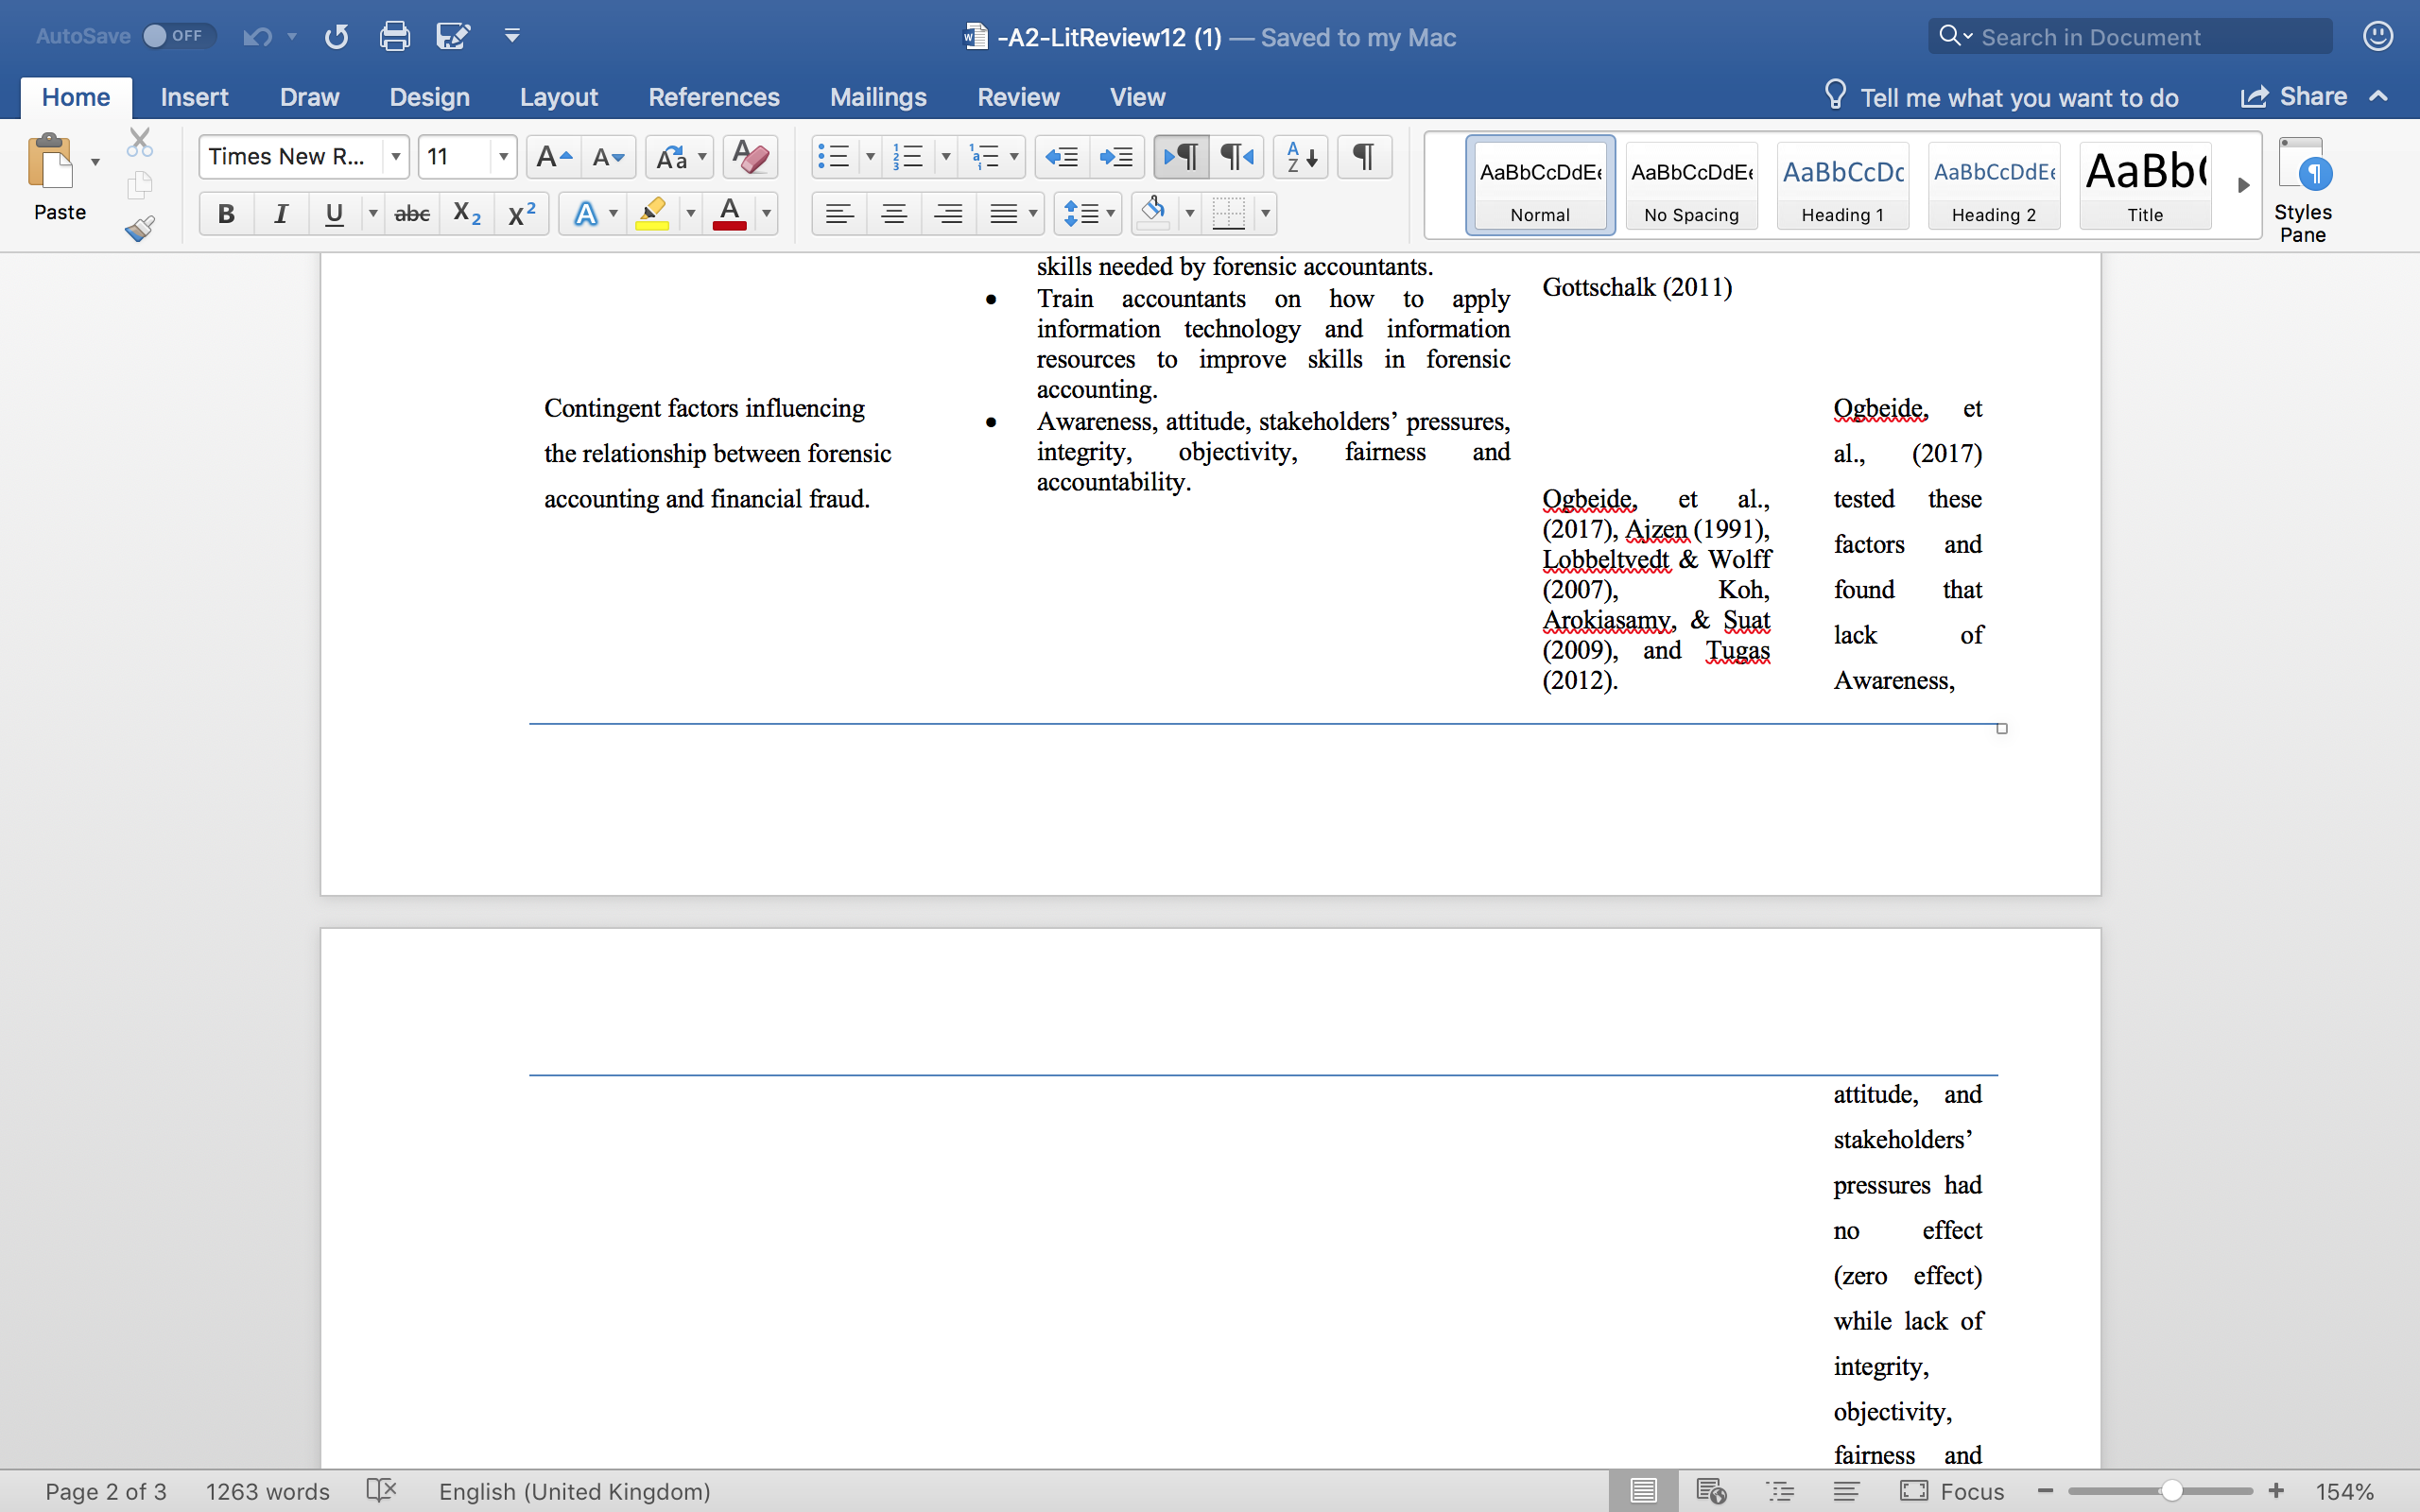Click the Cut scissors icon

[x=140, y=143]
